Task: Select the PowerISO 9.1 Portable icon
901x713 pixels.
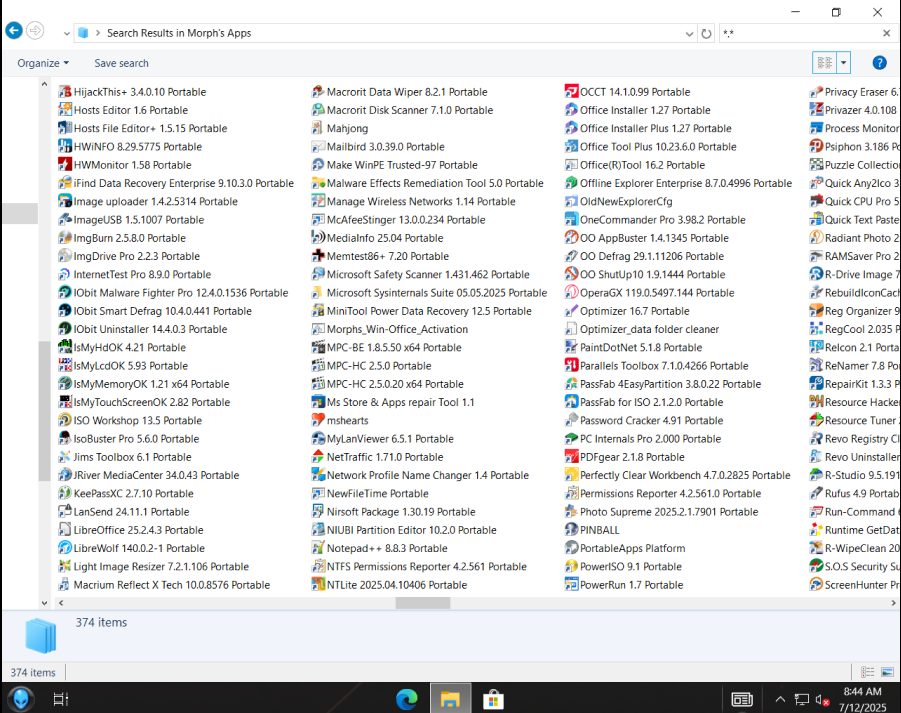Action: click(571, 566)
